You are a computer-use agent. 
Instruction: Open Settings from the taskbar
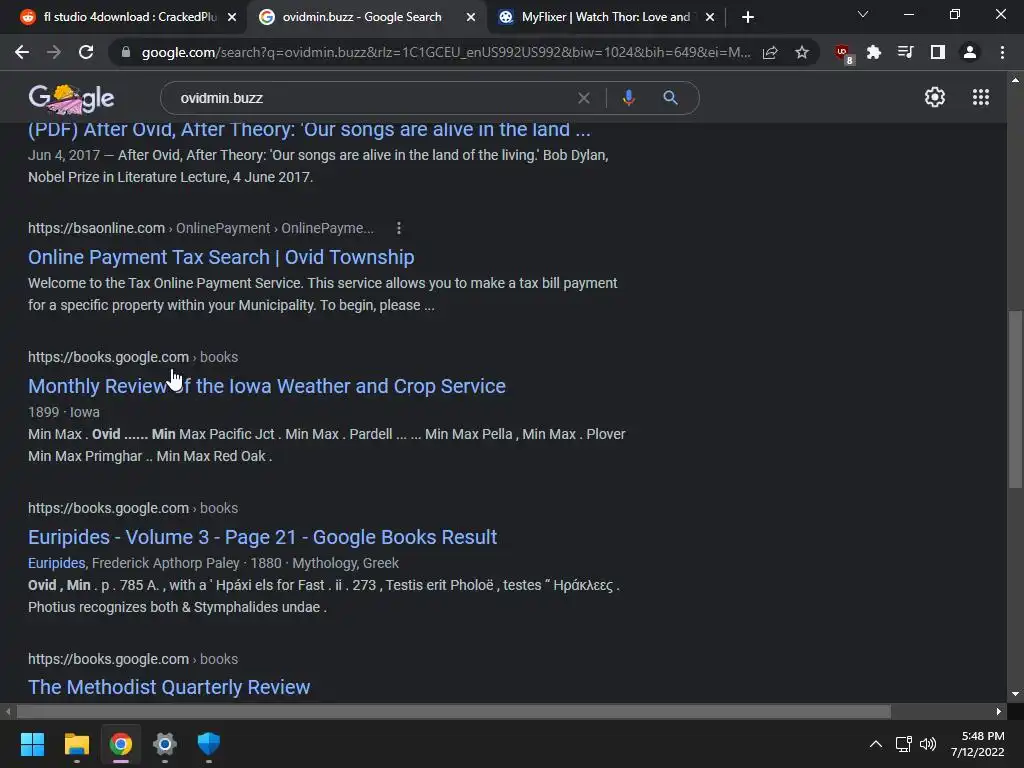[165, 744]
